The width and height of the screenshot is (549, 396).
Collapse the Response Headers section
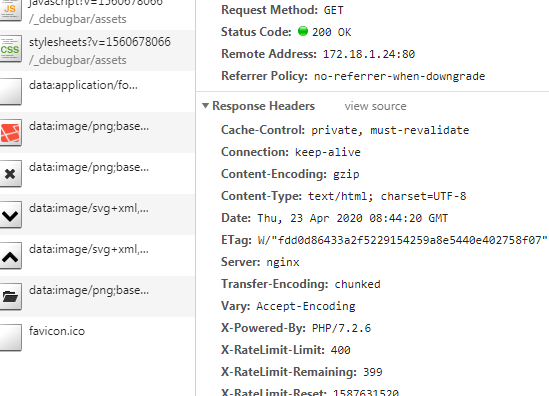coord(206,106)
